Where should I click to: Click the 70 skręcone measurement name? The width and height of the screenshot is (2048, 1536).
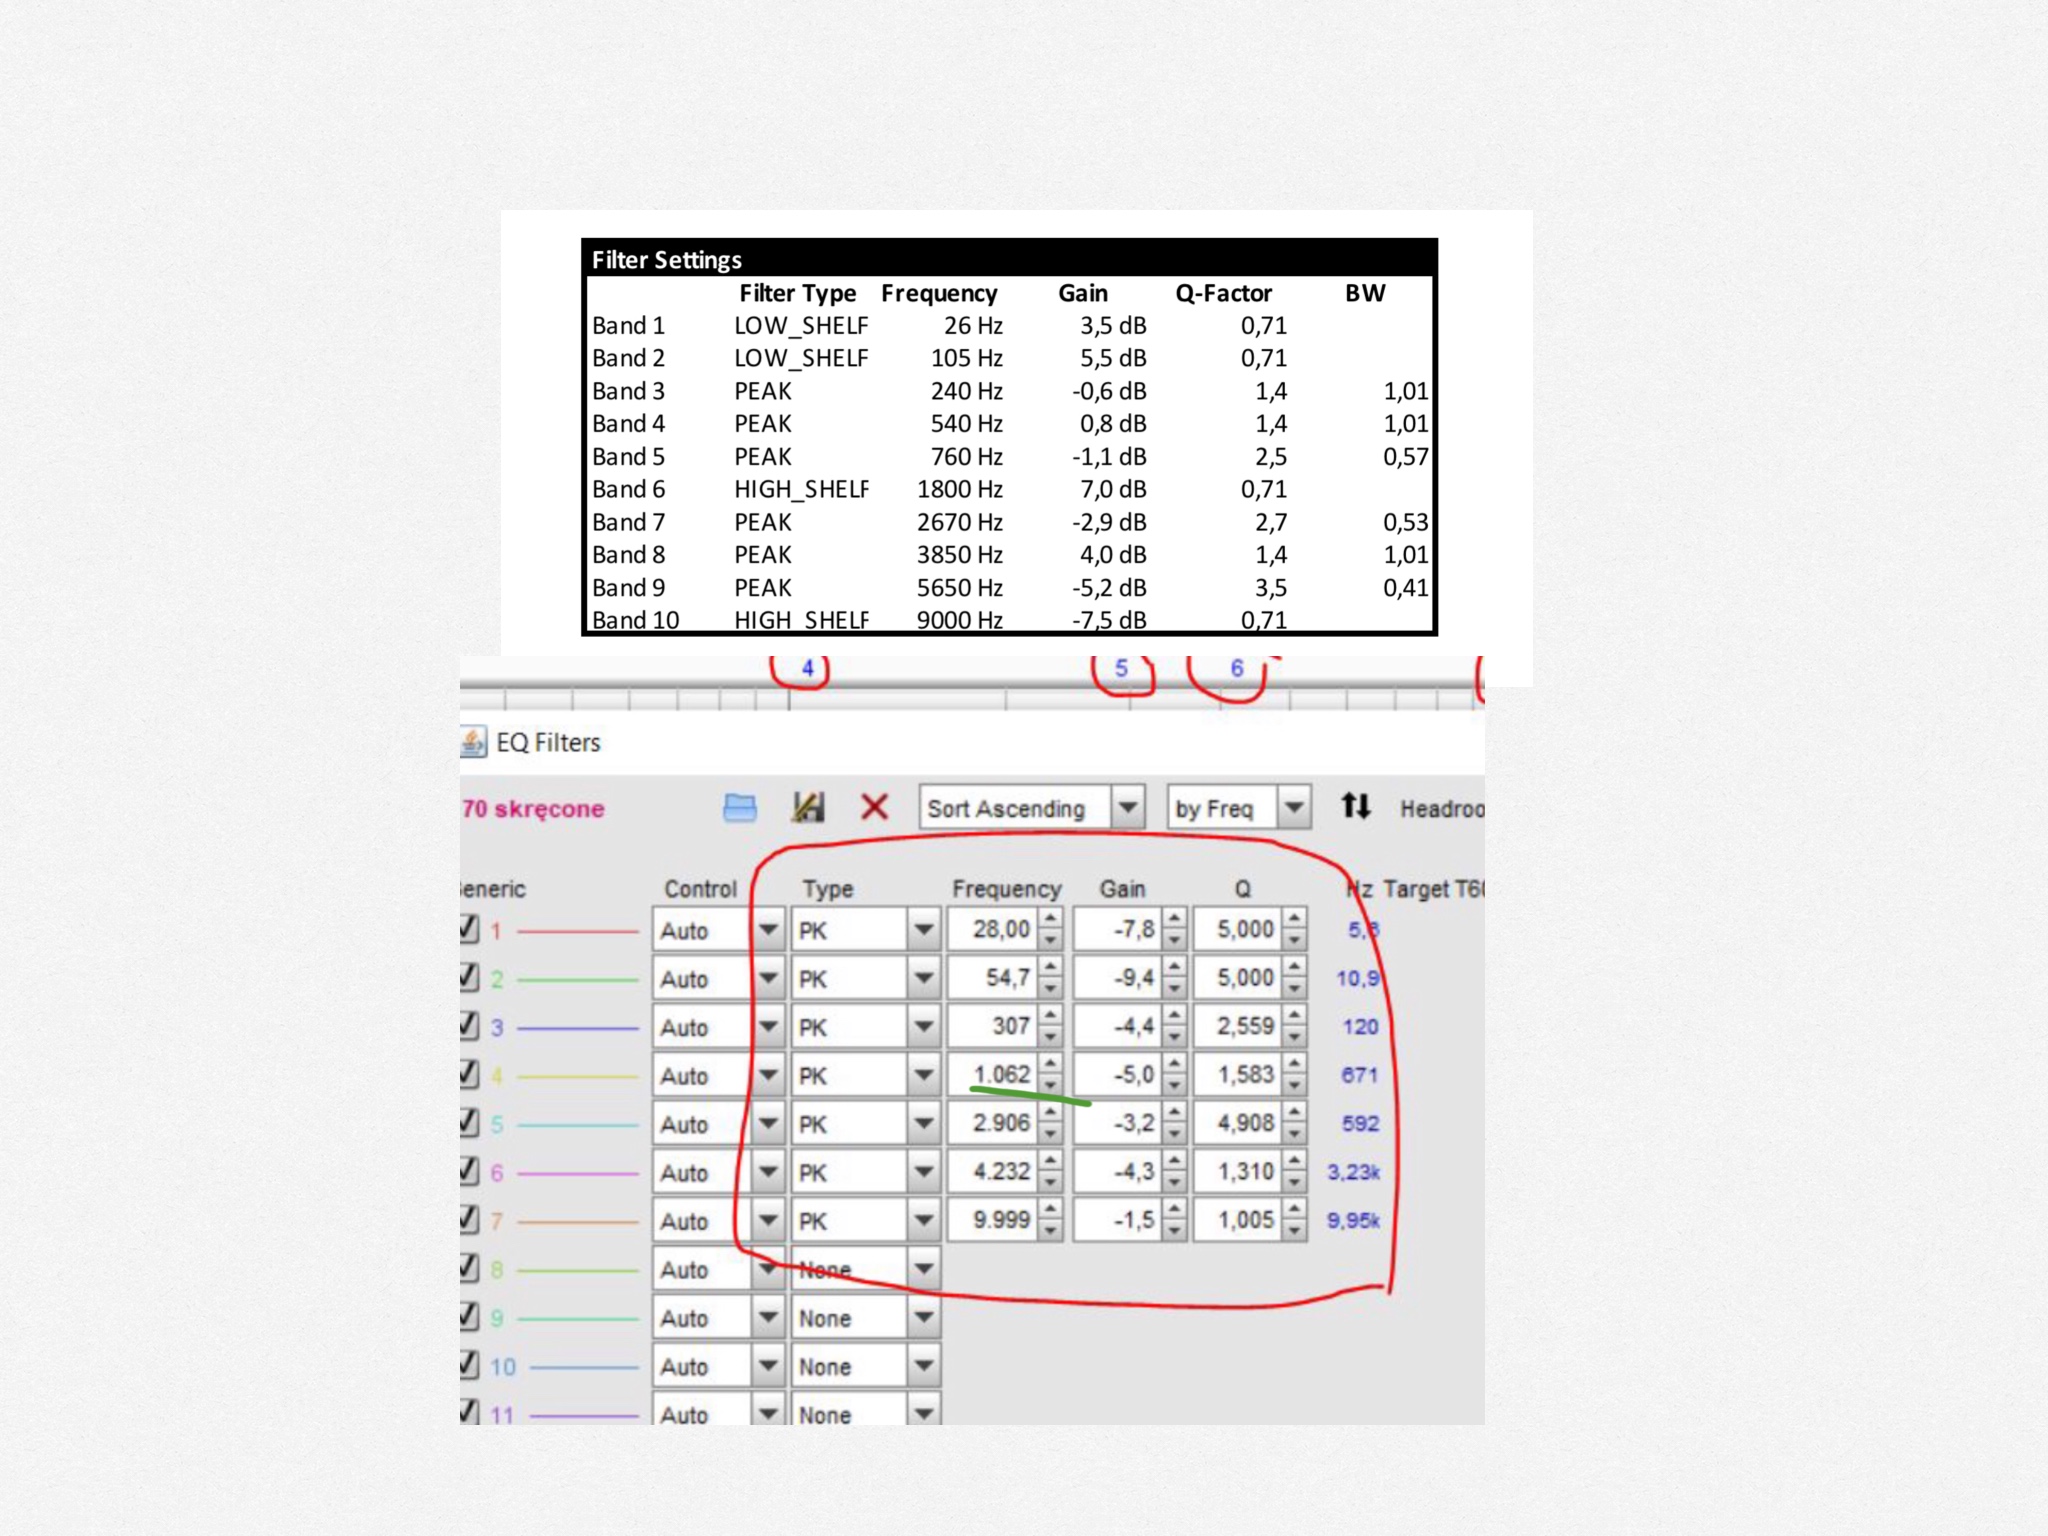coord(533,808)
